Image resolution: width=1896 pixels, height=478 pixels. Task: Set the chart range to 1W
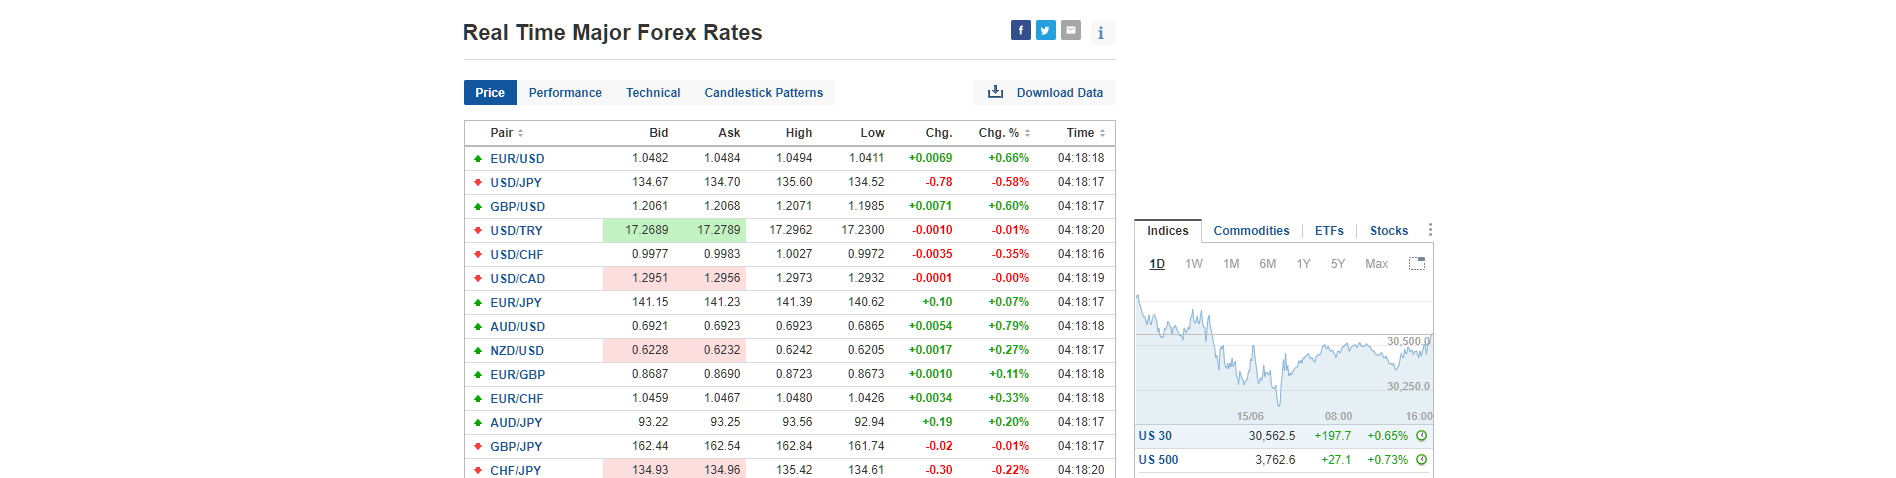point(1193,264)
